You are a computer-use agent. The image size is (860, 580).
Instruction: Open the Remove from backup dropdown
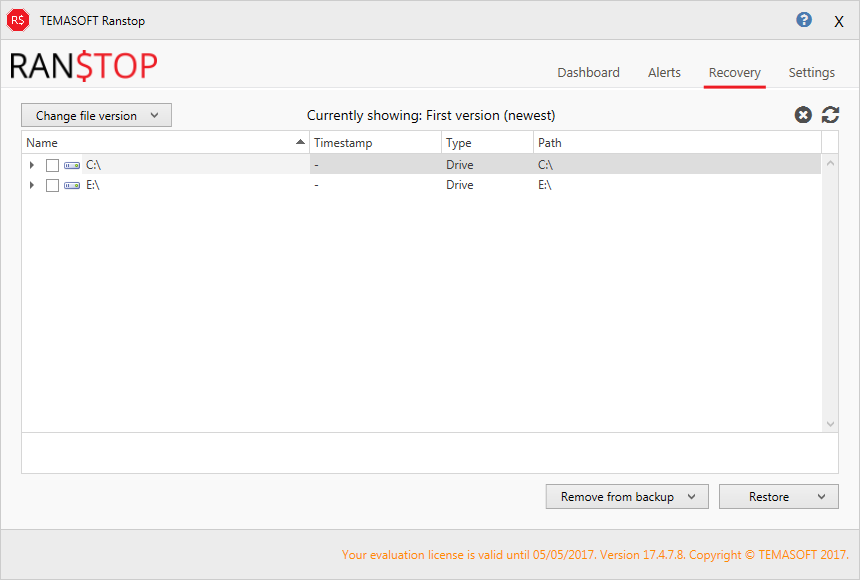pyautogui.click(x=627, y=497)
